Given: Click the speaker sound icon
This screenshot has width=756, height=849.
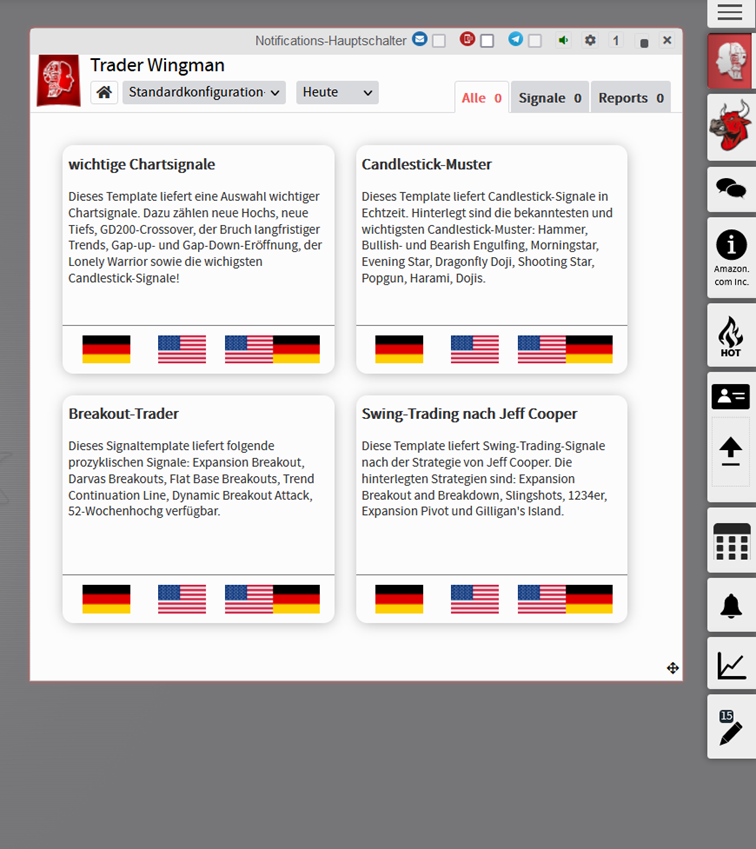Looking at the screenshot, I should (564, 41).
